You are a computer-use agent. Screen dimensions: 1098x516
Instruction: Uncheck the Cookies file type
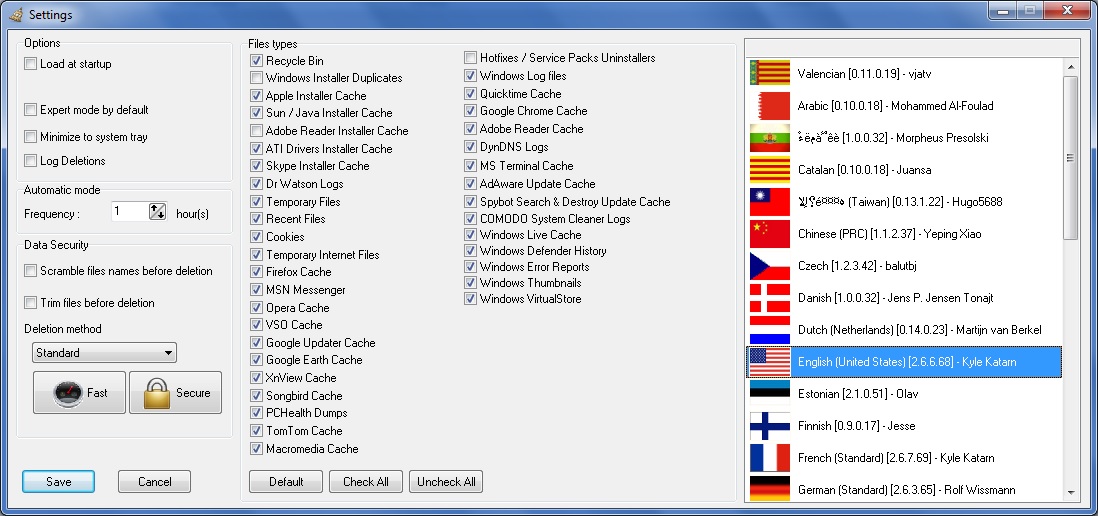tap(256, 237)
